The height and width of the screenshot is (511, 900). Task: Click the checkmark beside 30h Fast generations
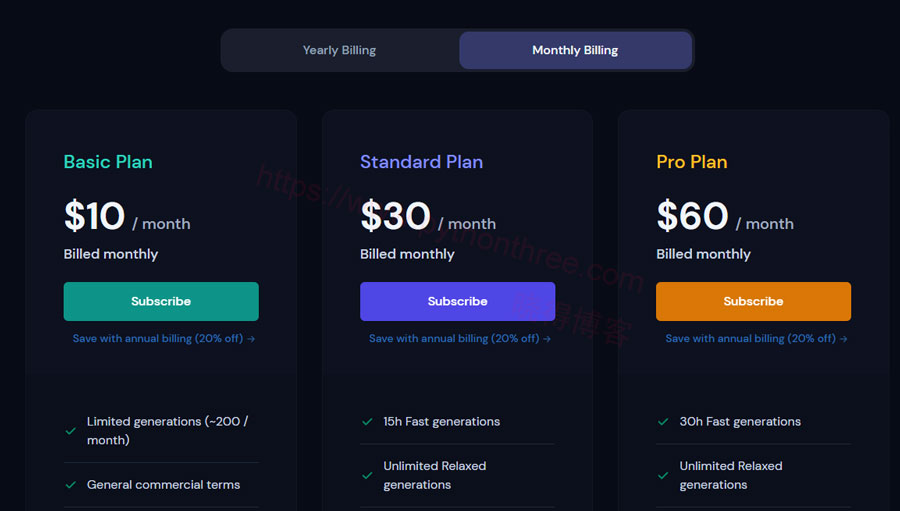pos(663,422)
